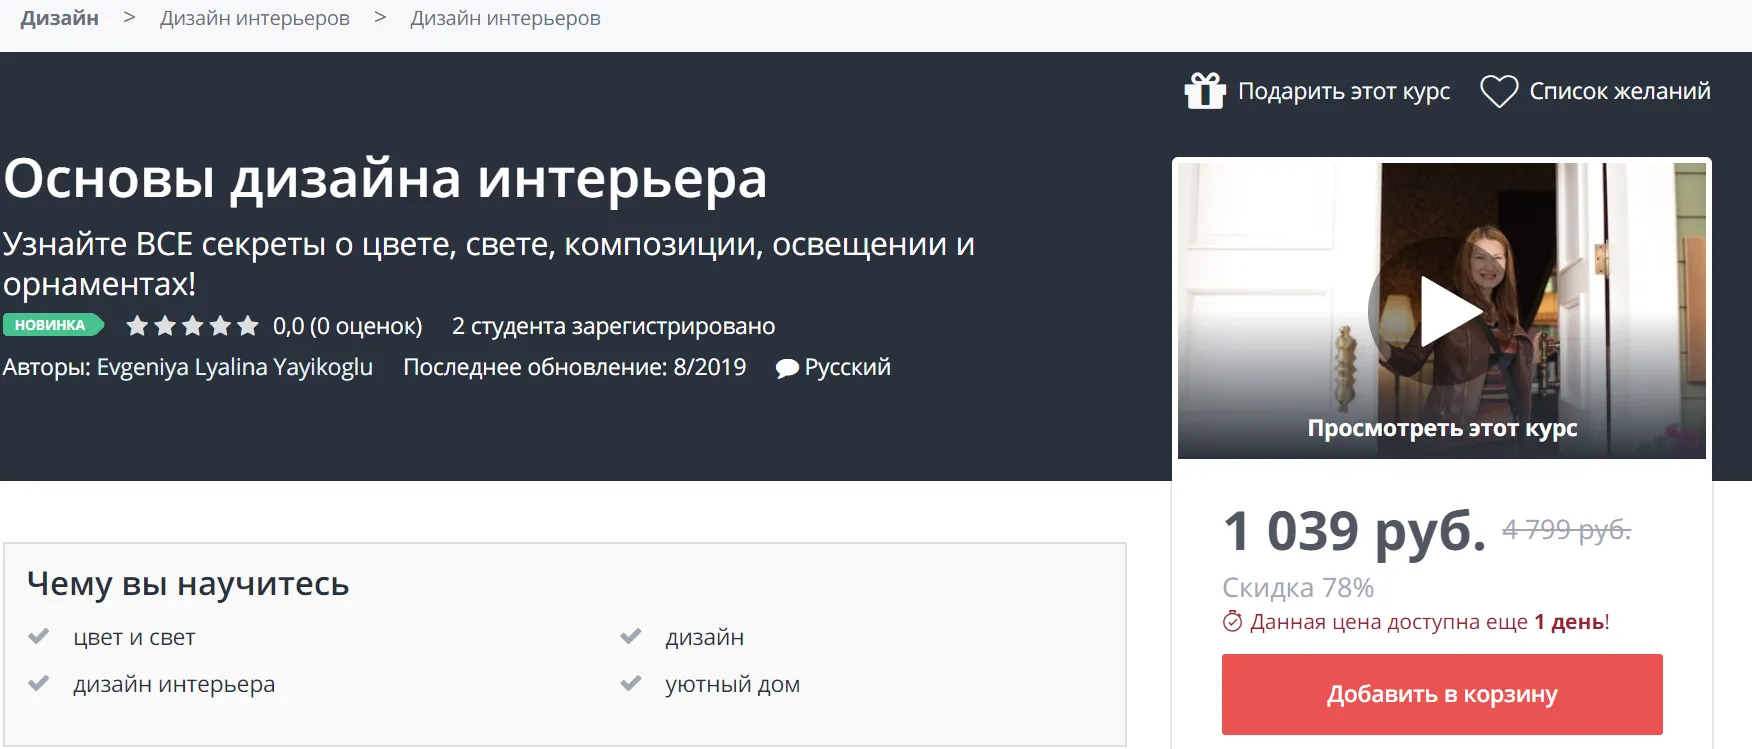Image resolution: width=1752 pixels, height=749 pixels.
Task: Click Просмотреть этот курс caption
Action: [x=1442, y=428]
